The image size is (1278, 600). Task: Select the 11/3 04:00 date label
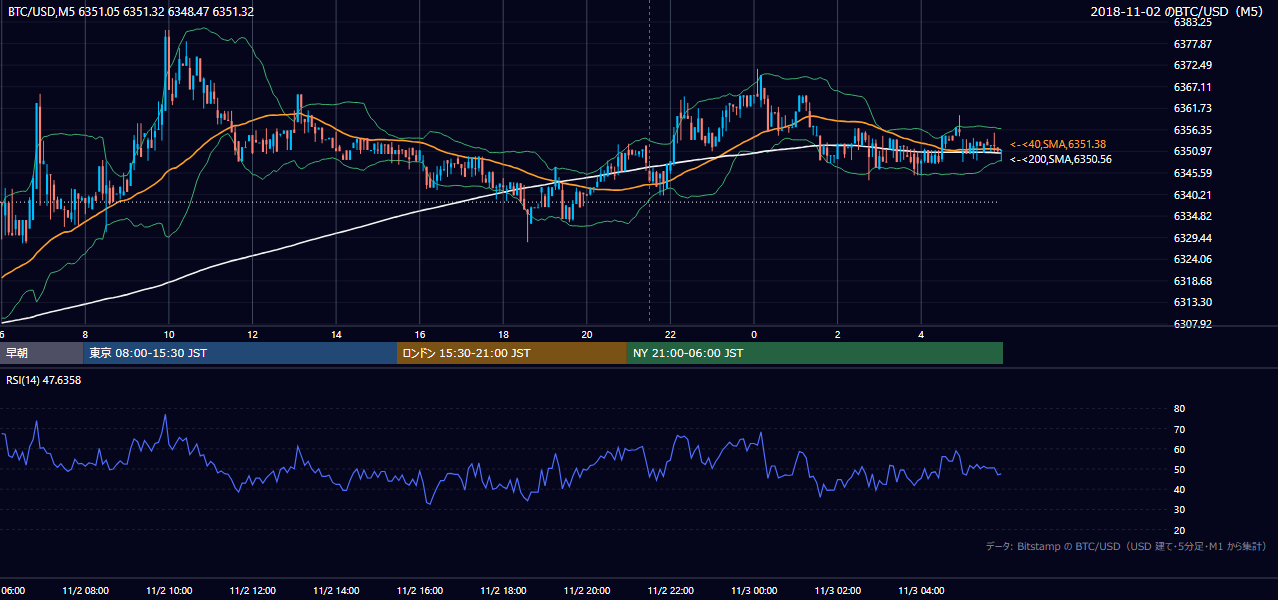click(921, 591)
